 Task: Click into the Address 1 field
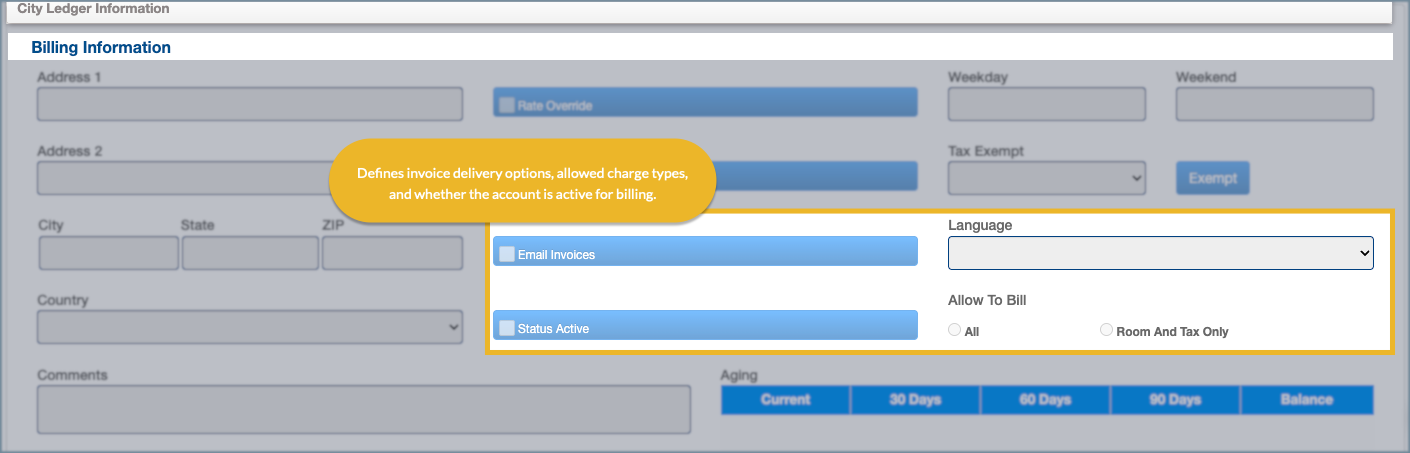249,104
